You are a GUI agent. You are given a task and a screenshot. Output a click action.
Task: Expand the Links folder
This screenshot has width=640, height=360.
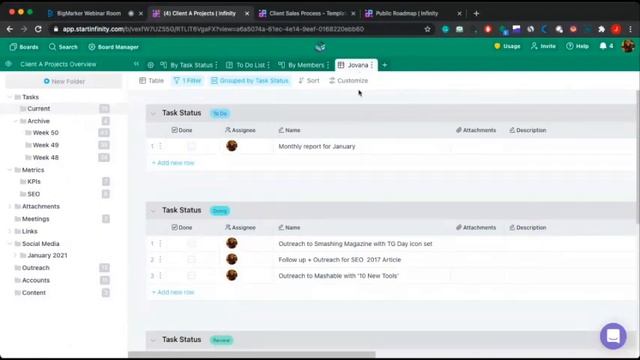[x=10, y=231]
